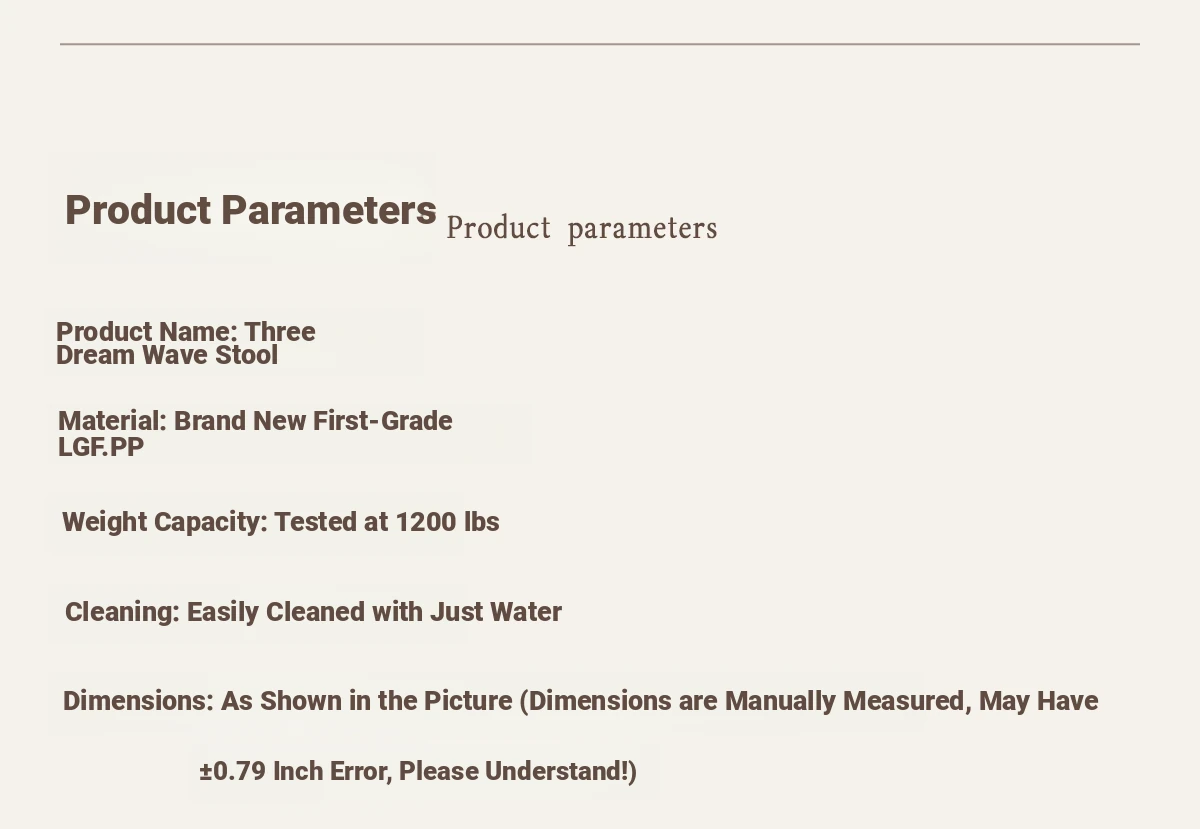The width and height of the screenshot is (1200, 829).
Task: Click the 'Cleaning:' label
Action: click(x=122, y=612)
